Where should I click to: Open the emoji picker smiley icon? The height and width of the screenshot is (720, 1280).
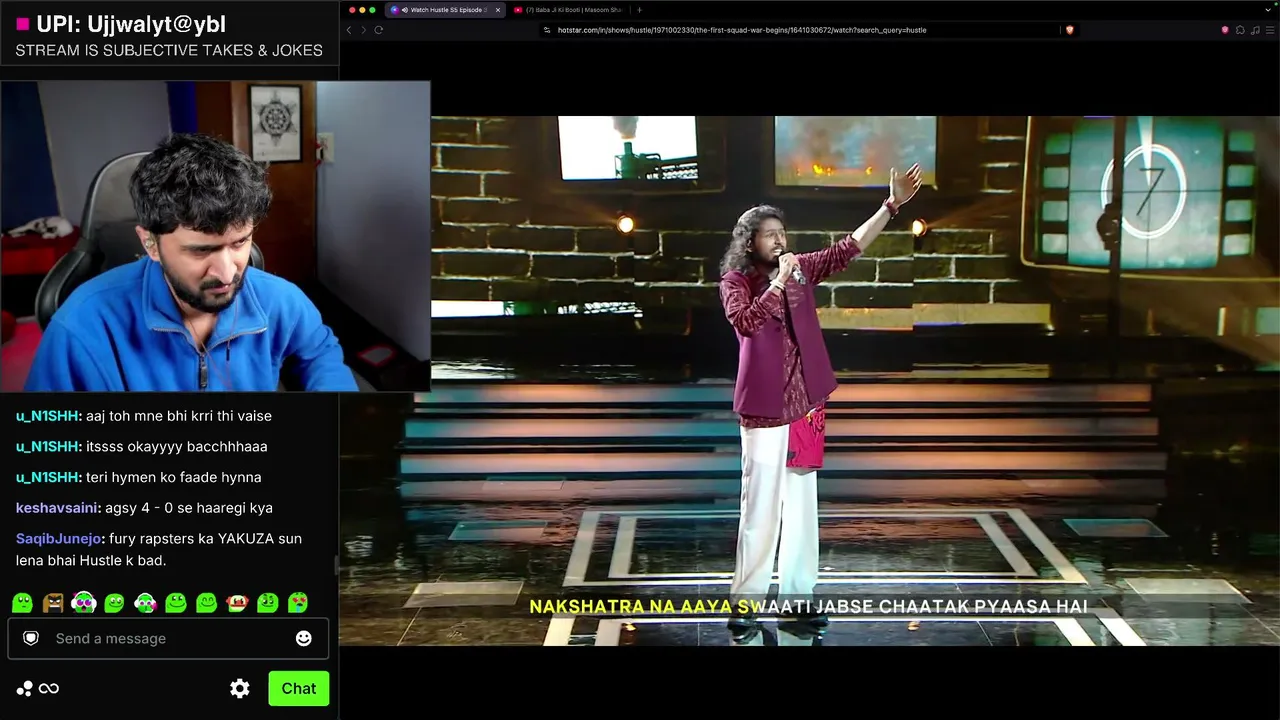click(304, 638)
